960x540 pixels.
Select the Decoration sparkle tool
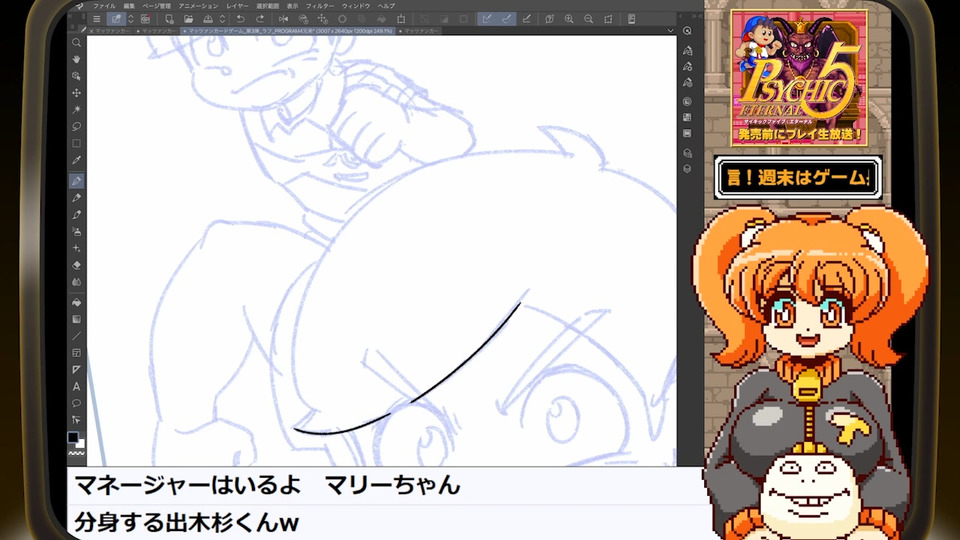[x=77, y=249]
